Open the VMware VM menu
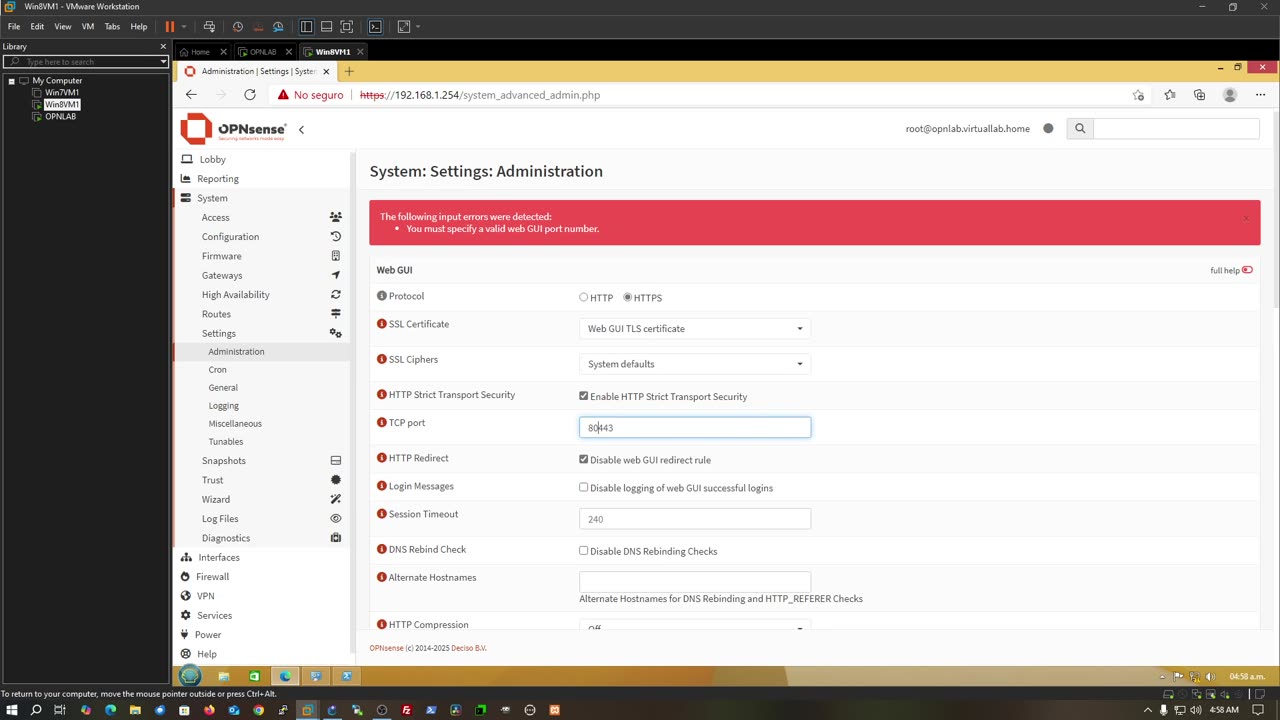1280x720 pixels. pyautogui.click(x=88, y=27)
